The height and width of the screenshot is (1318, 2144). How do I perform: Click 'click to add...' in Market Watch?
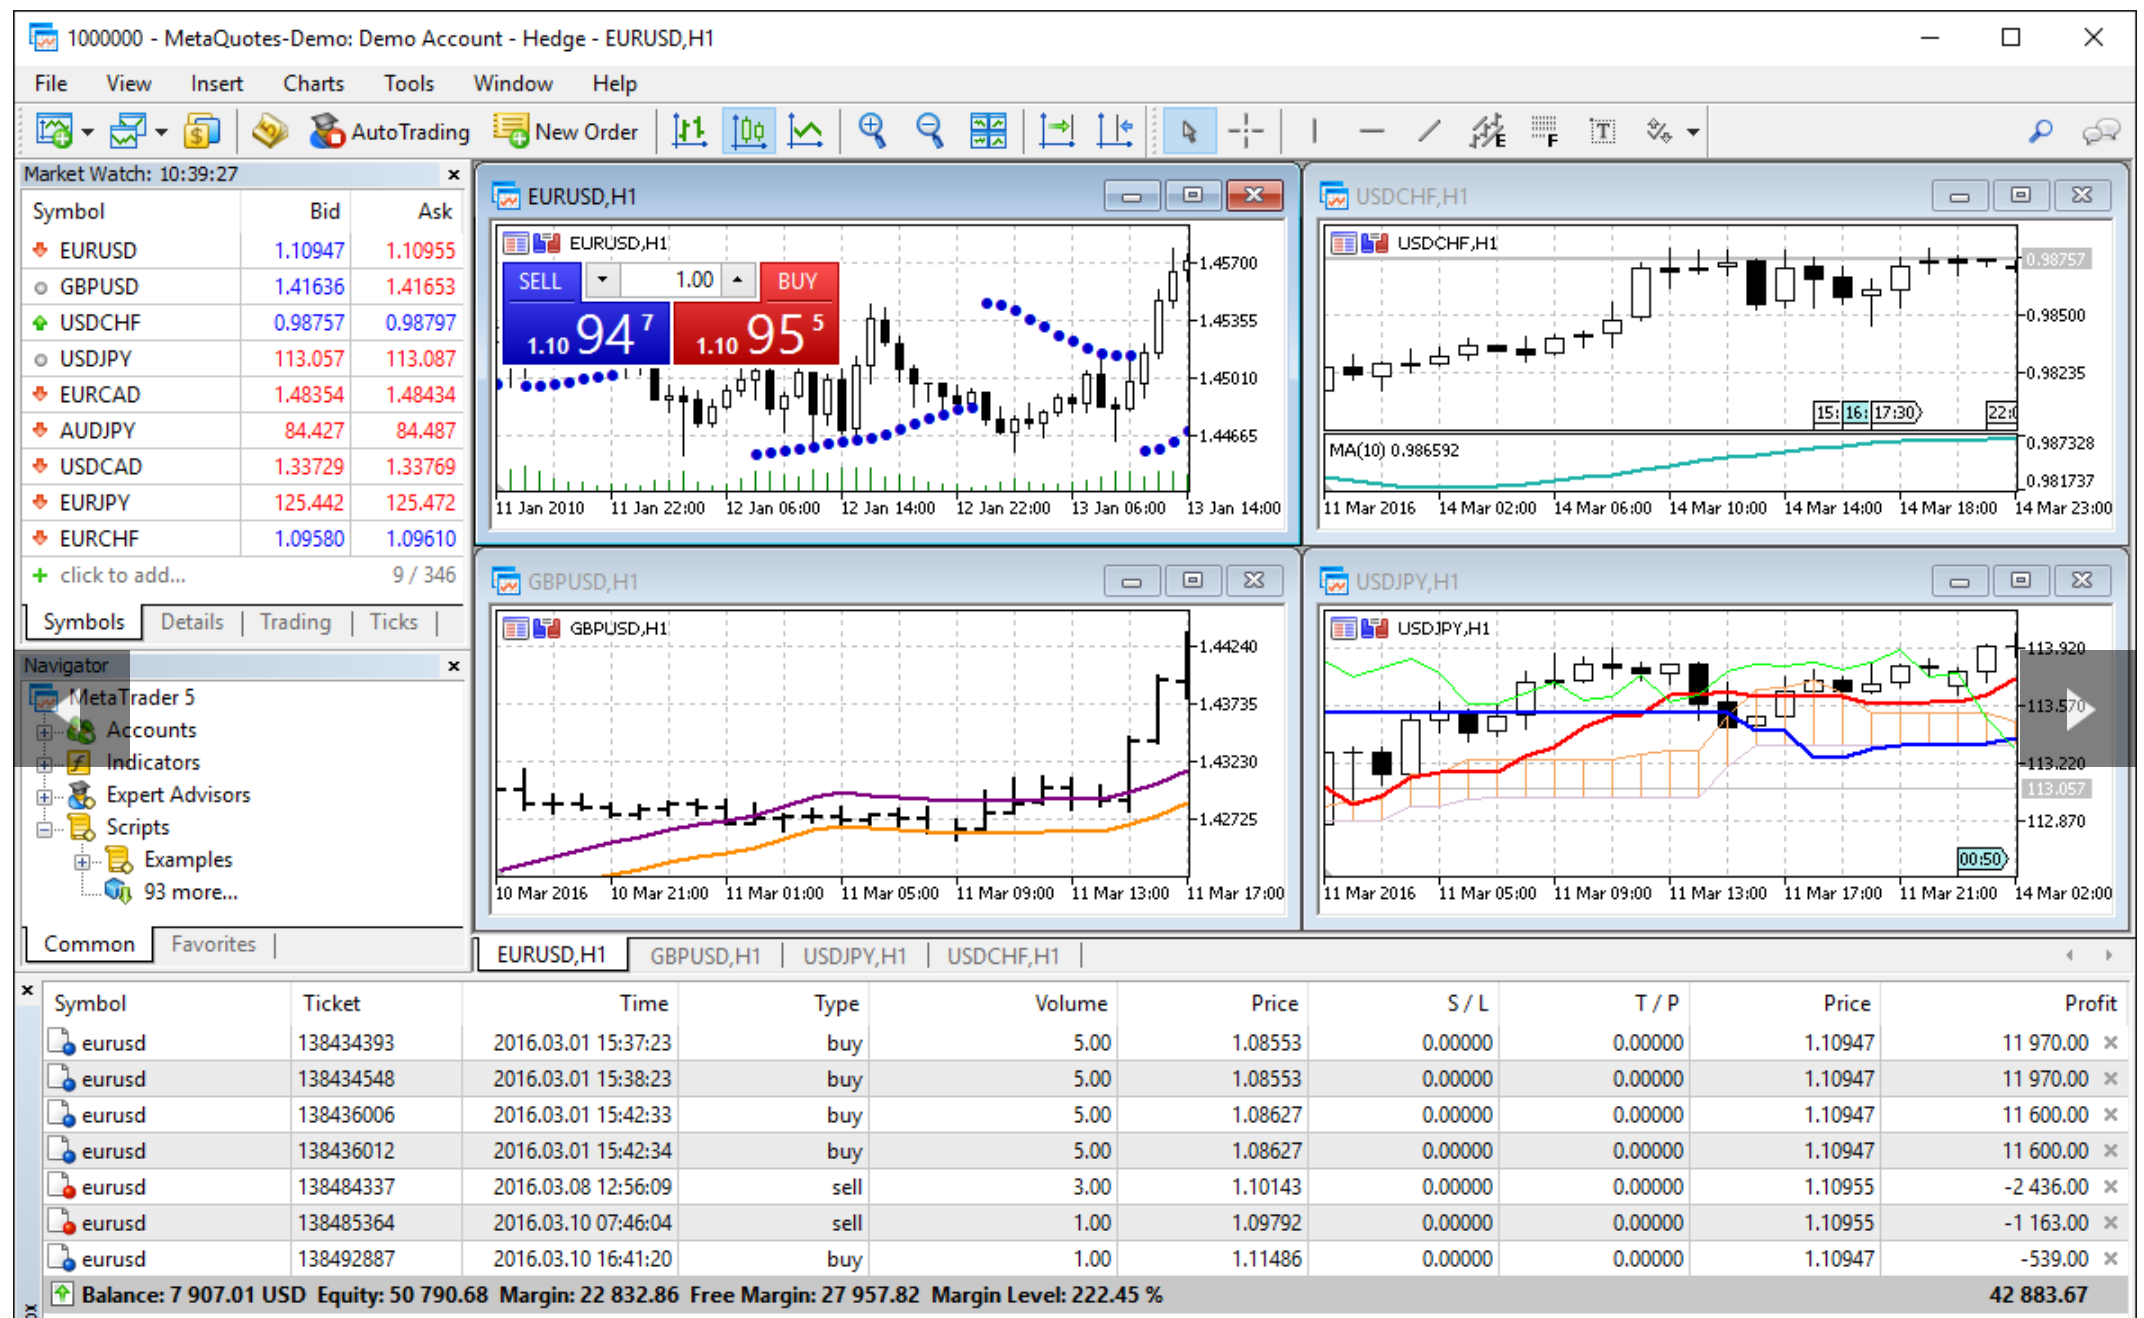(122, 575)
